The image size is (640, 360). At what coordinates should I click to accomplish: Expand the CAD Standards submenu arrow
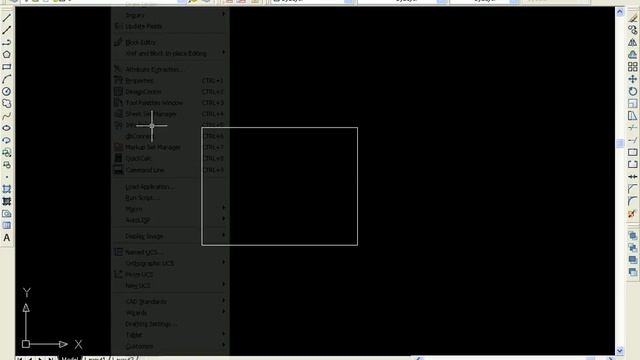pyautogui.click(x=223, y=300)
